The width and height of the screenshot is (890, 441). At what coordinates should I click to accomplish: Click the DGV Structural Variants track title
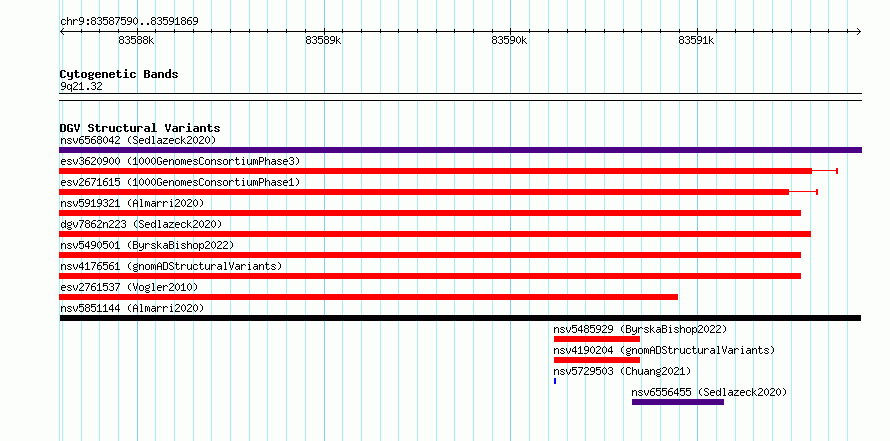tap(140, 128)
